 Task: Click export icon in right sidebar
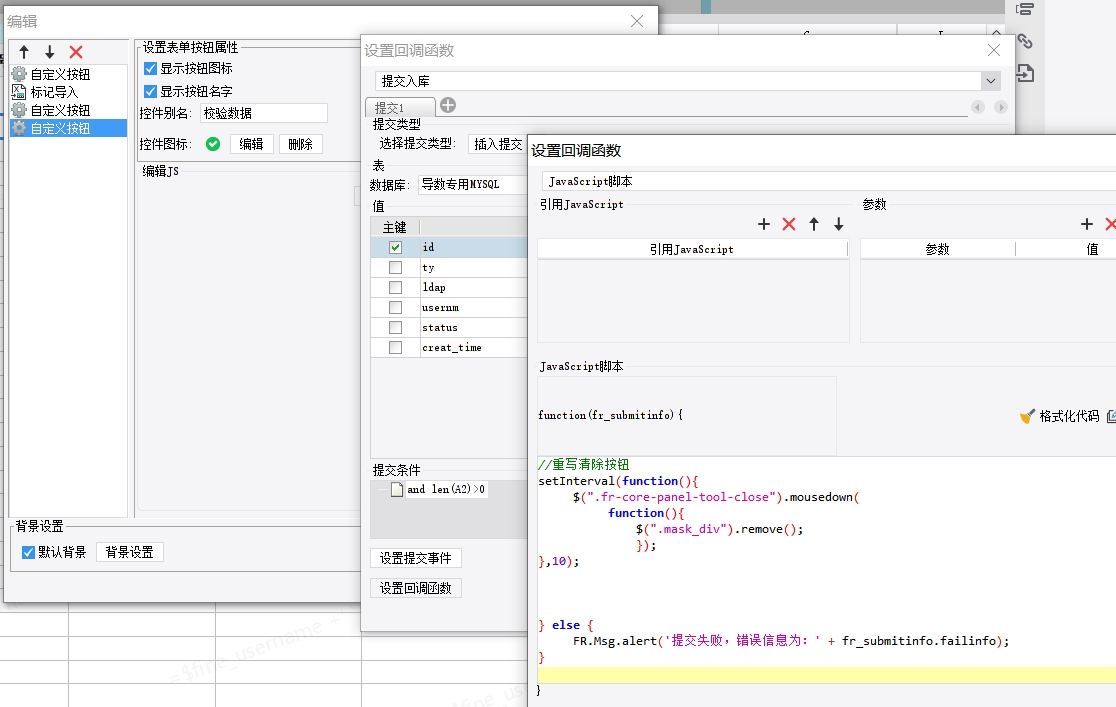(x=1025, y=73)
